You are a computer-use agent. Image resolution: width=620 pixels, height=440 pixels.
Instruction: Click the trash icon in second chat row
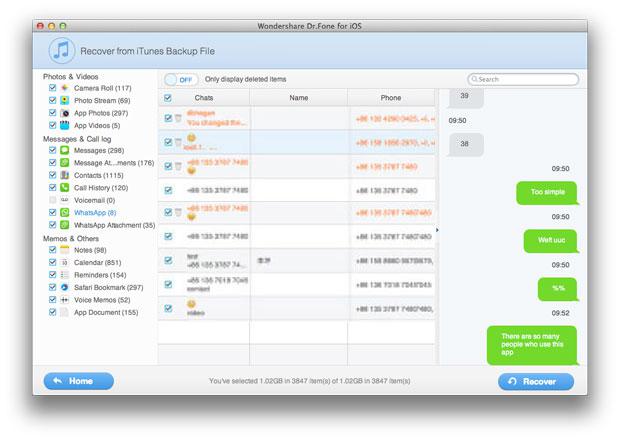(x=178, y=142)
